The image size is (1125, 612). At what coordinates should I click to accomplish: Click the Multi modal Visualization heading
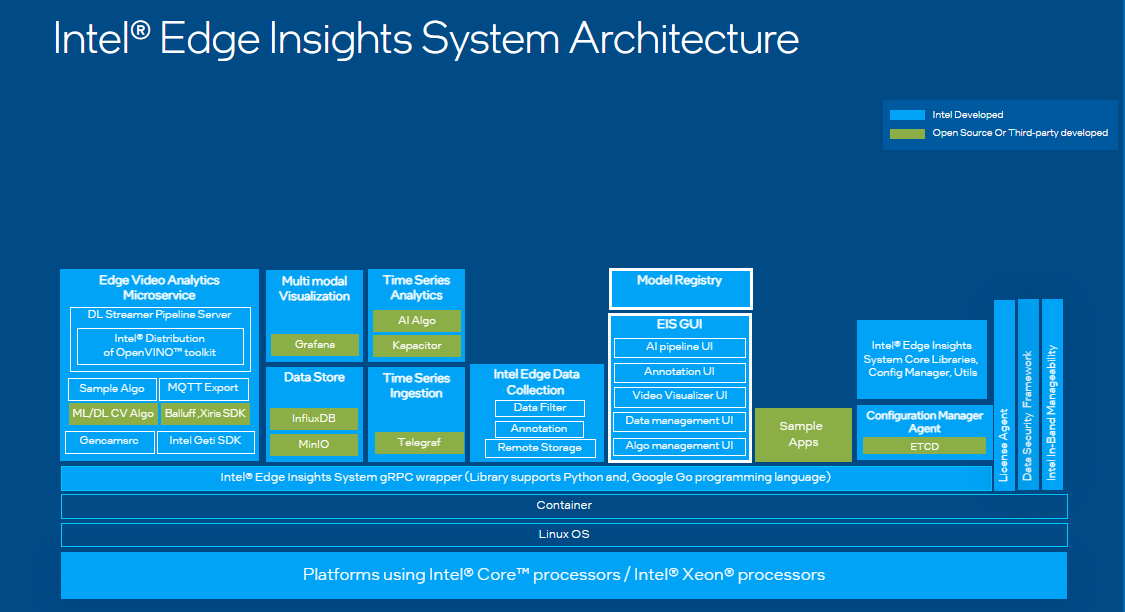coord(314,288)
